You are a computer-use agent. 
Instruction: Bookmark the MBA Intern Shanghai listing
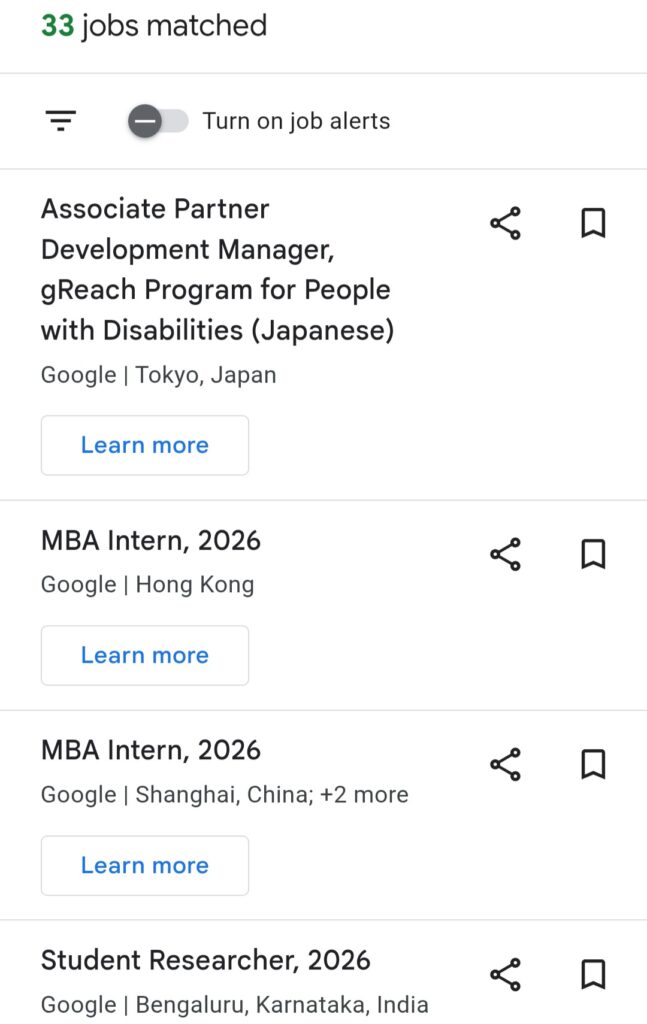point(594,763)
